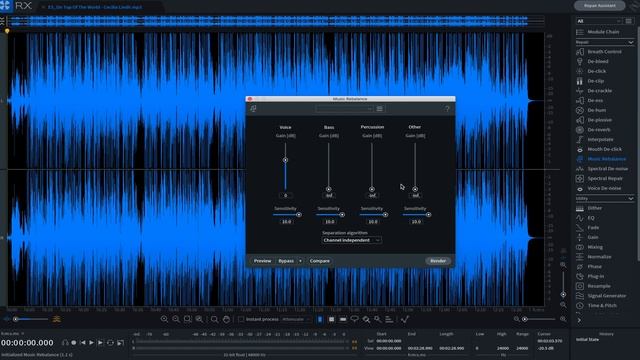
Task: Enable the Instant process checkbox
Action: 241,320
